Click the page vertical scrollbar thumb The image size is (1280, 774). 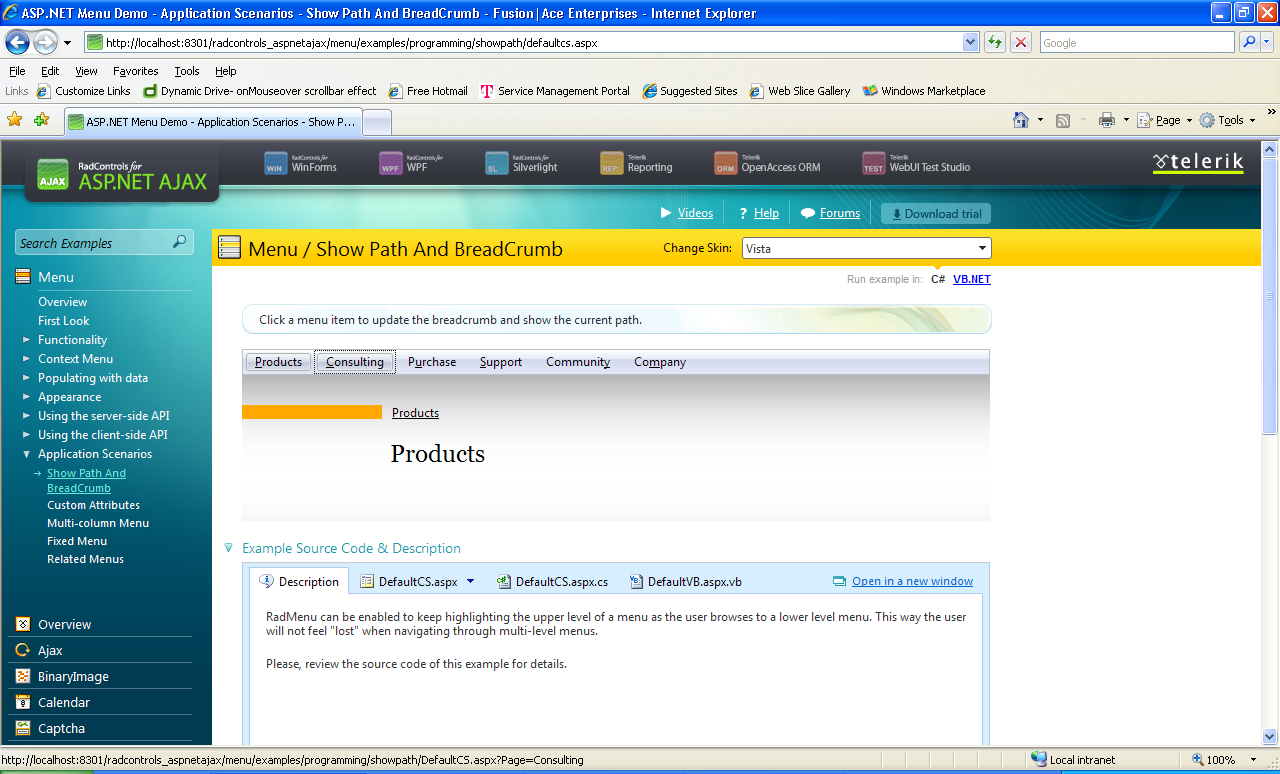[x=1270, y=296]
